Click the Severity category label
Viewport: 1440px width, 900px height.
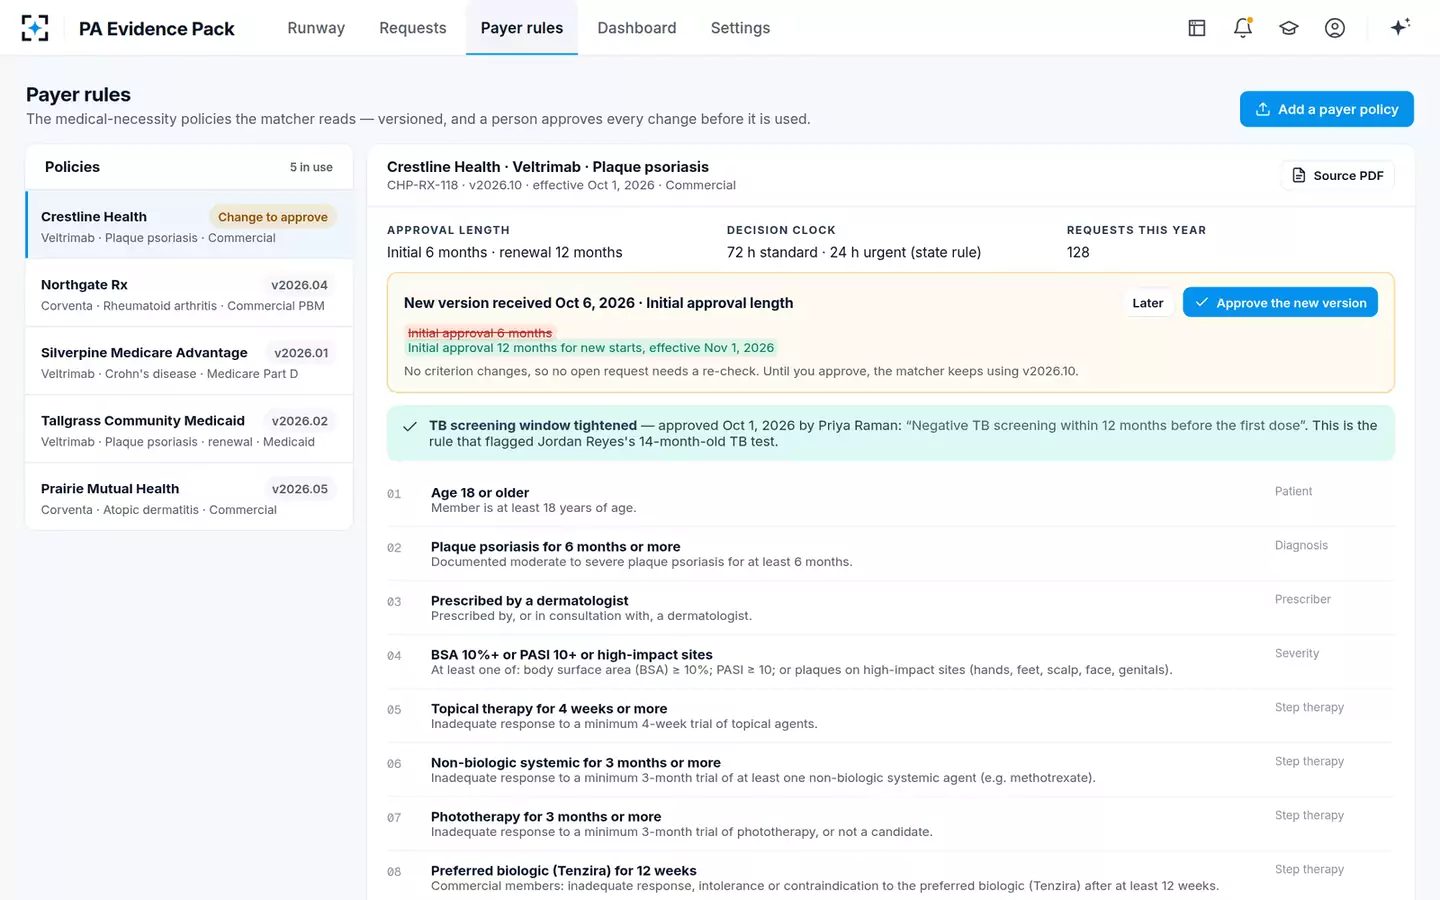1296,653
